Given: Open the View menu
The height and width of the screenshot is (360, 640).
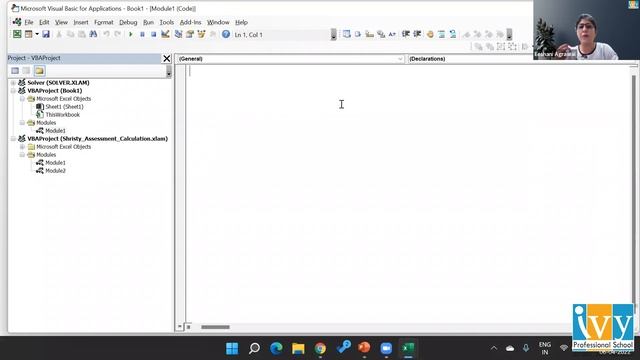Looking at the screenshot, I should (61, 22).
